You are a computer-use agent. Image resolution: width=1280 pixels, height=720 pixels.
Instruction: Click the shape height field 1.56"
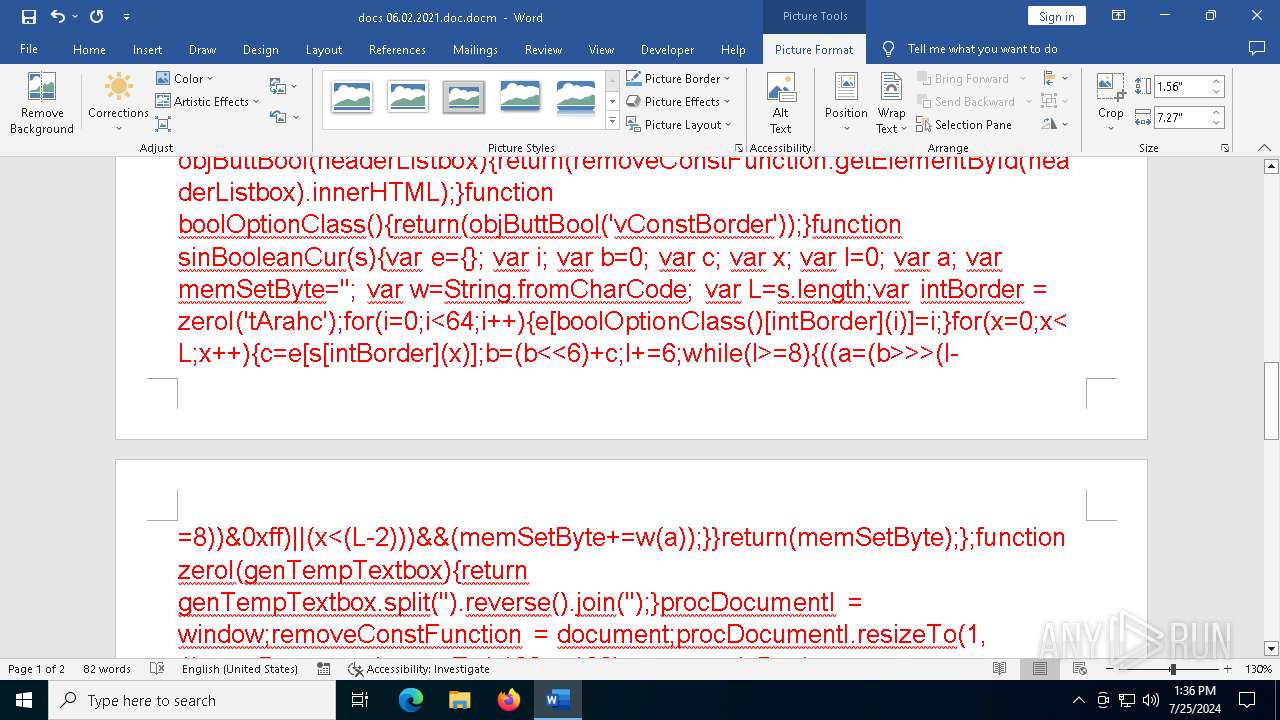[1181, 87]
